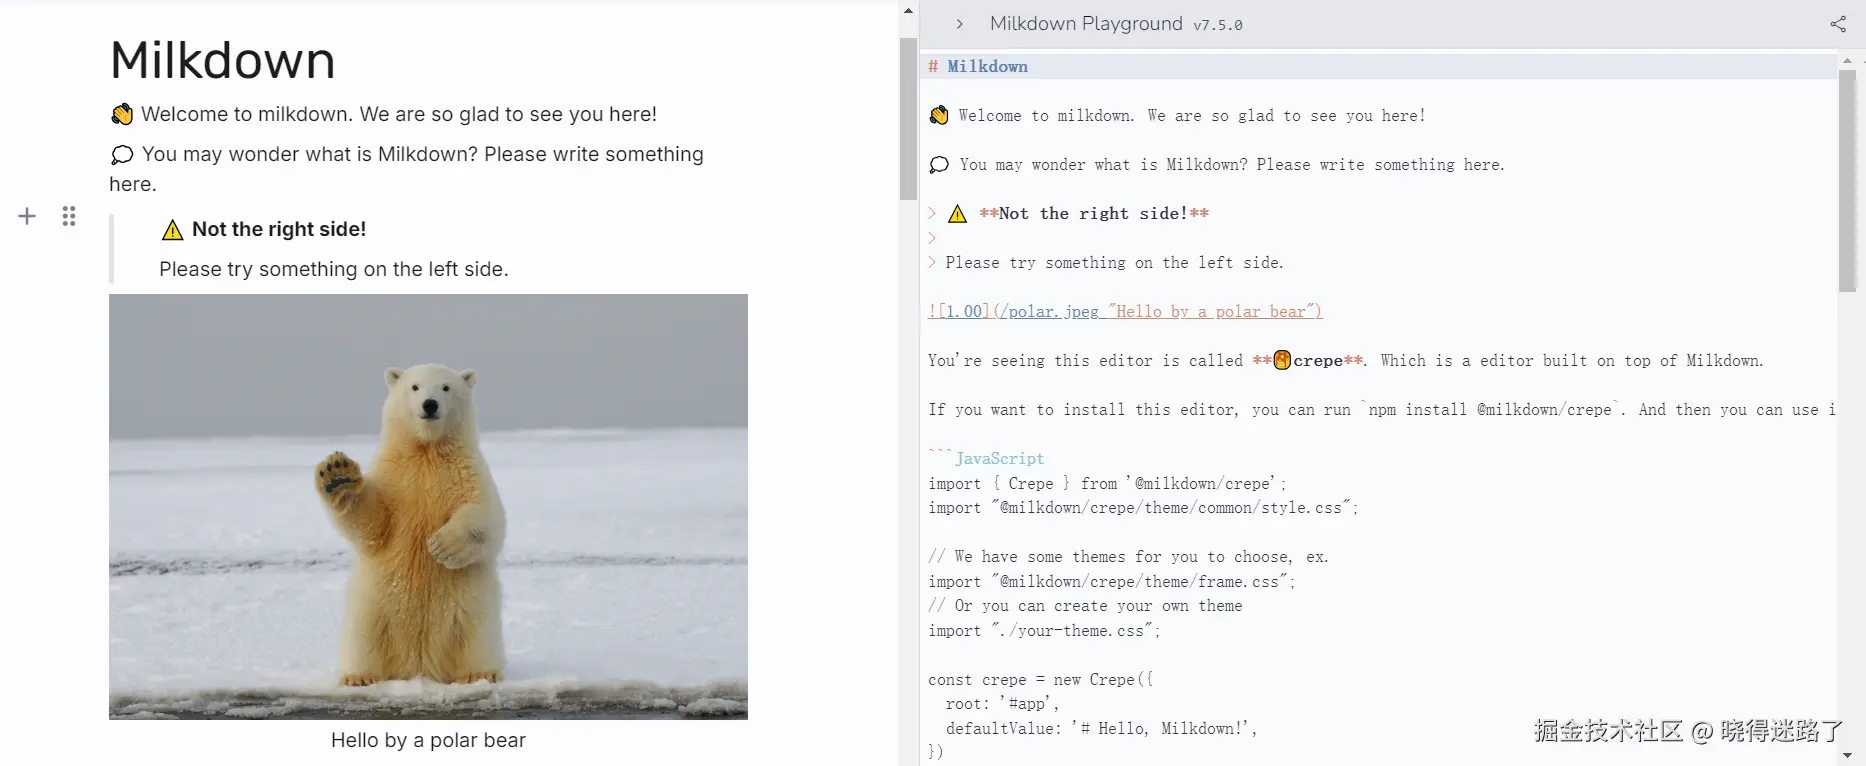
Task: Click the line "import { Crepe } from '@milkdown/crepe';"
Action: click(1107, 483)
